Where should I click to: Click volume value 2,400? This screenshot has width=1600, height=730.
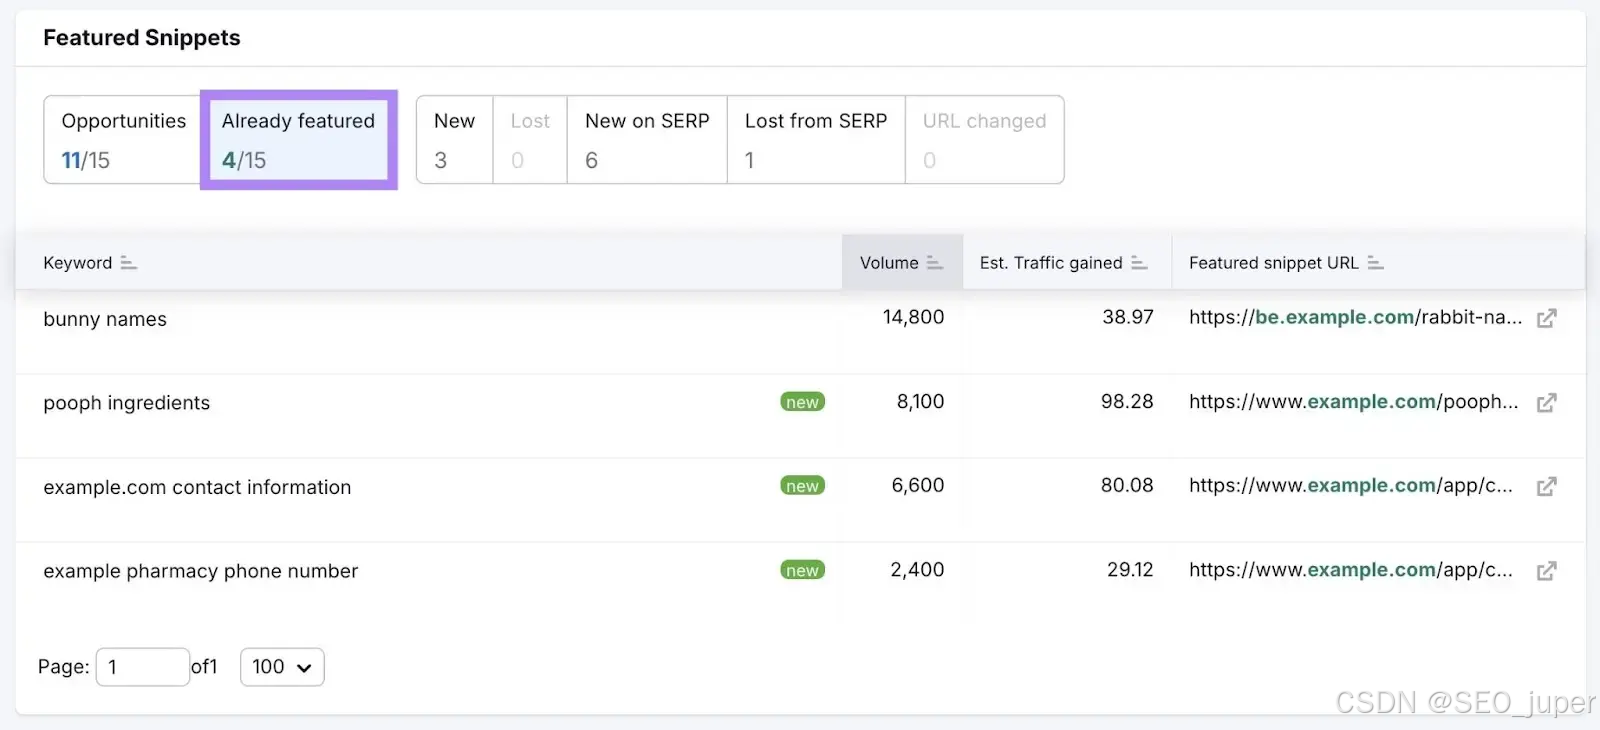(x=917, y=570)
